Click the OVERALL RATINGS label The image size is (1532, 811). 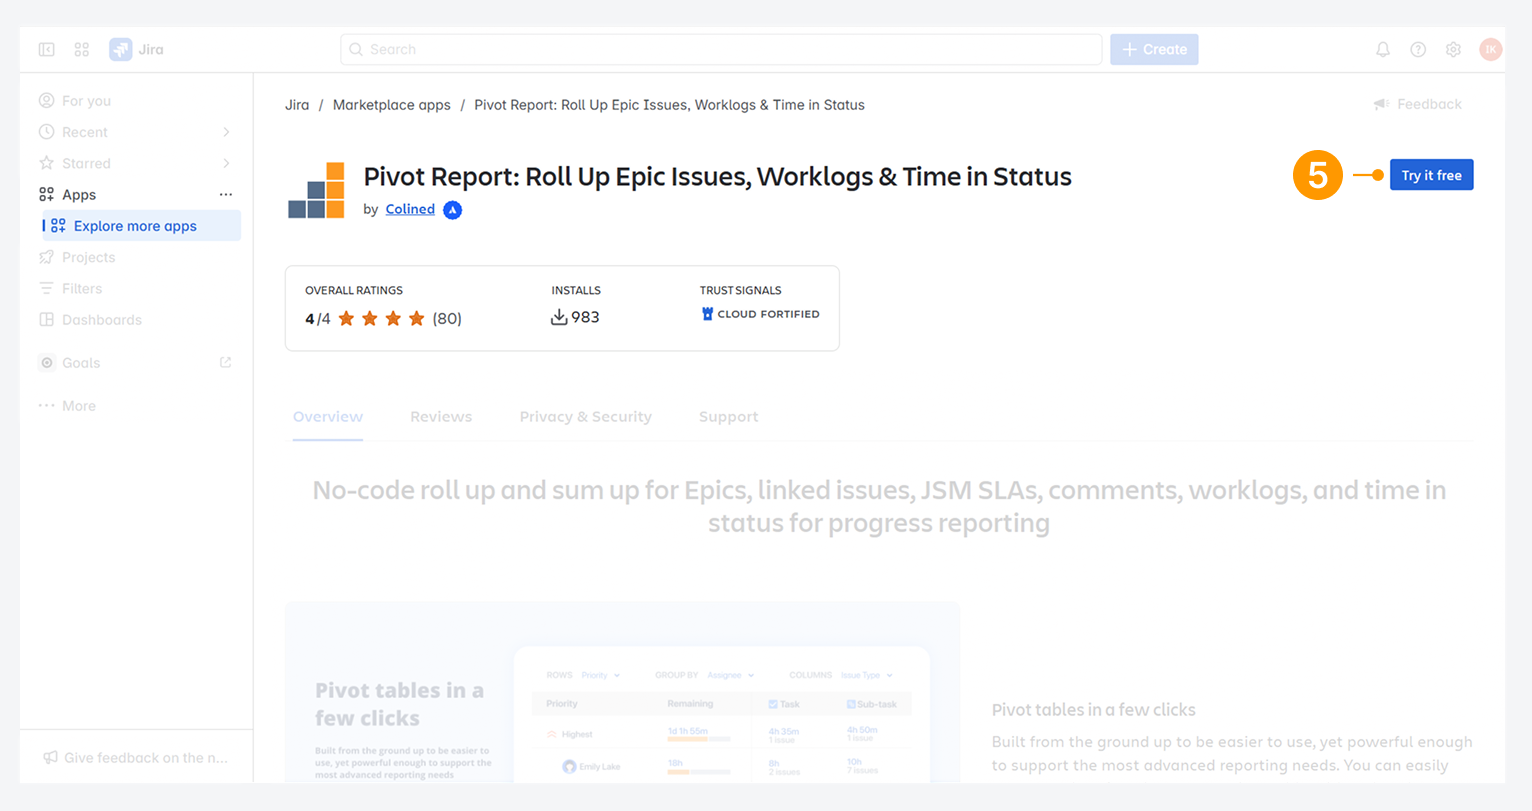pos(354,290)
